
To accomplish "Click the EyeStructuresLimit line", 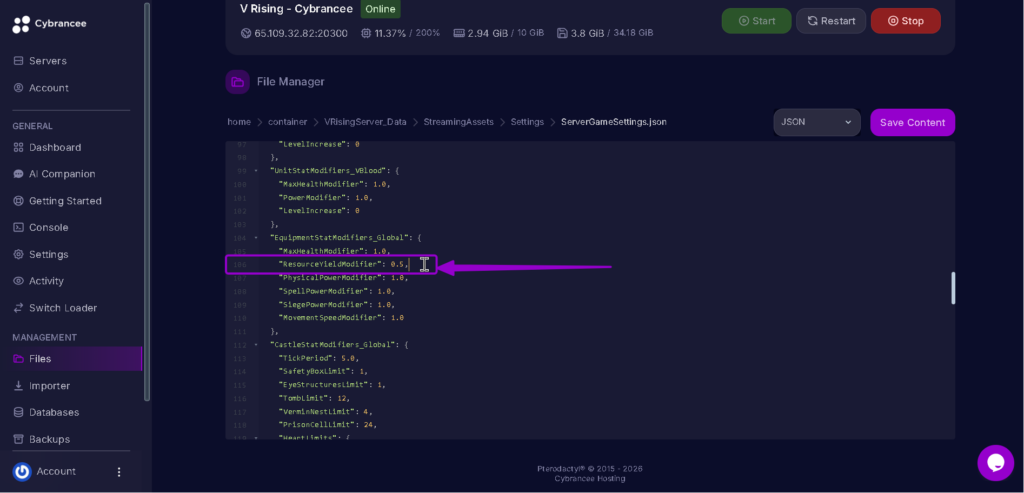I will point(332,385).
